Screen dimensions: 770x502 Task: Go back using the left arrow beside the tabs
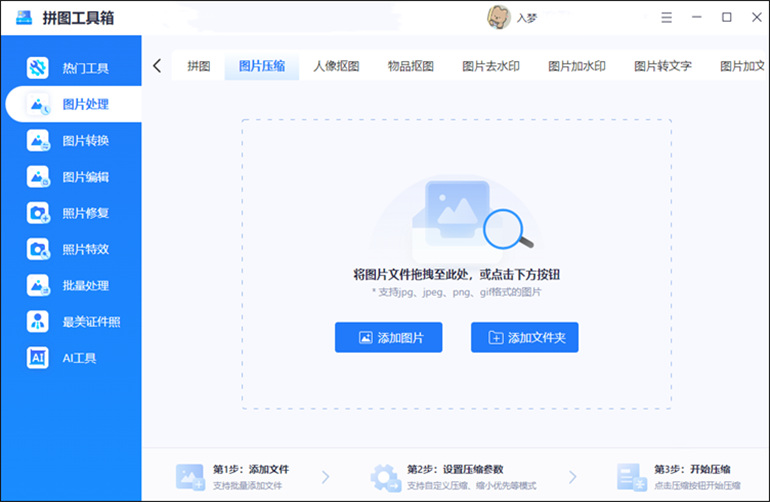(x=157, y=66)
